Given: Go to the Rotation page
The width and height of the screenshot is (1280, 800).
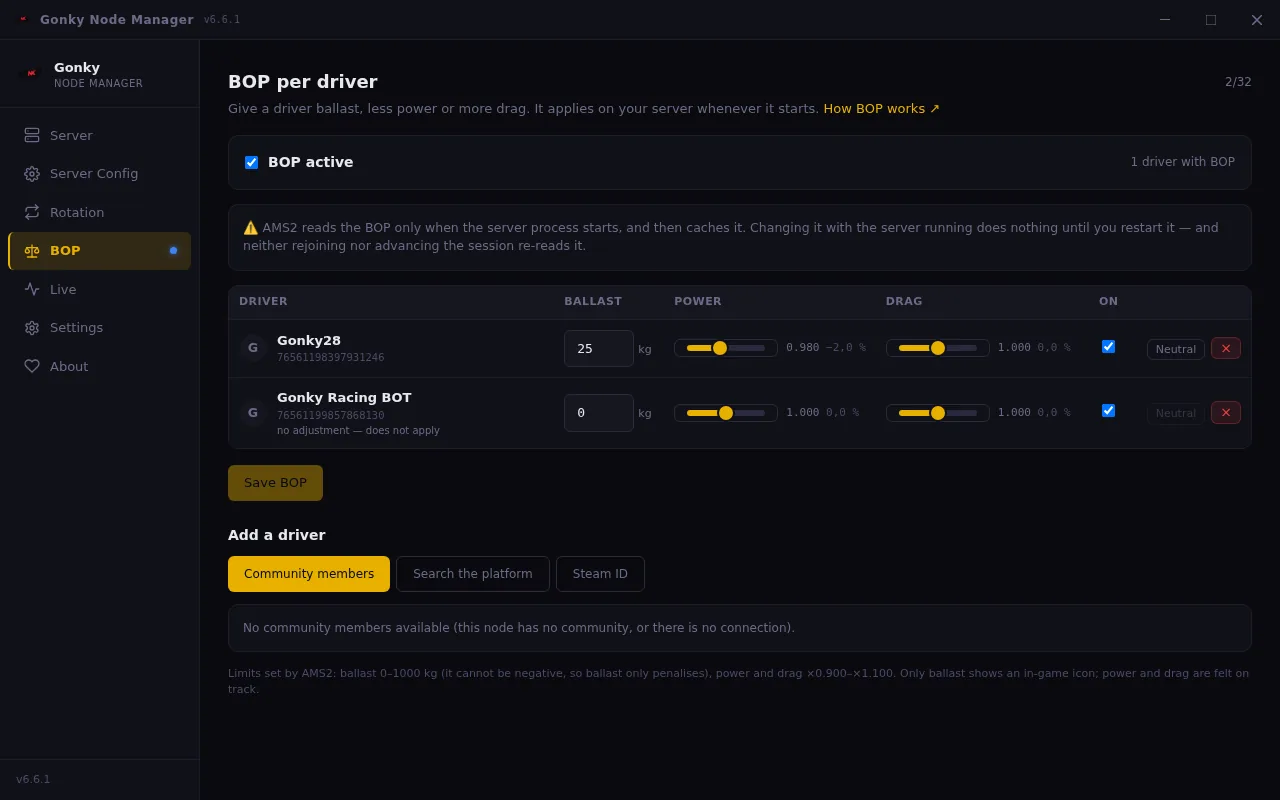Looking at the screenshot, I should (x=99, y=212).
